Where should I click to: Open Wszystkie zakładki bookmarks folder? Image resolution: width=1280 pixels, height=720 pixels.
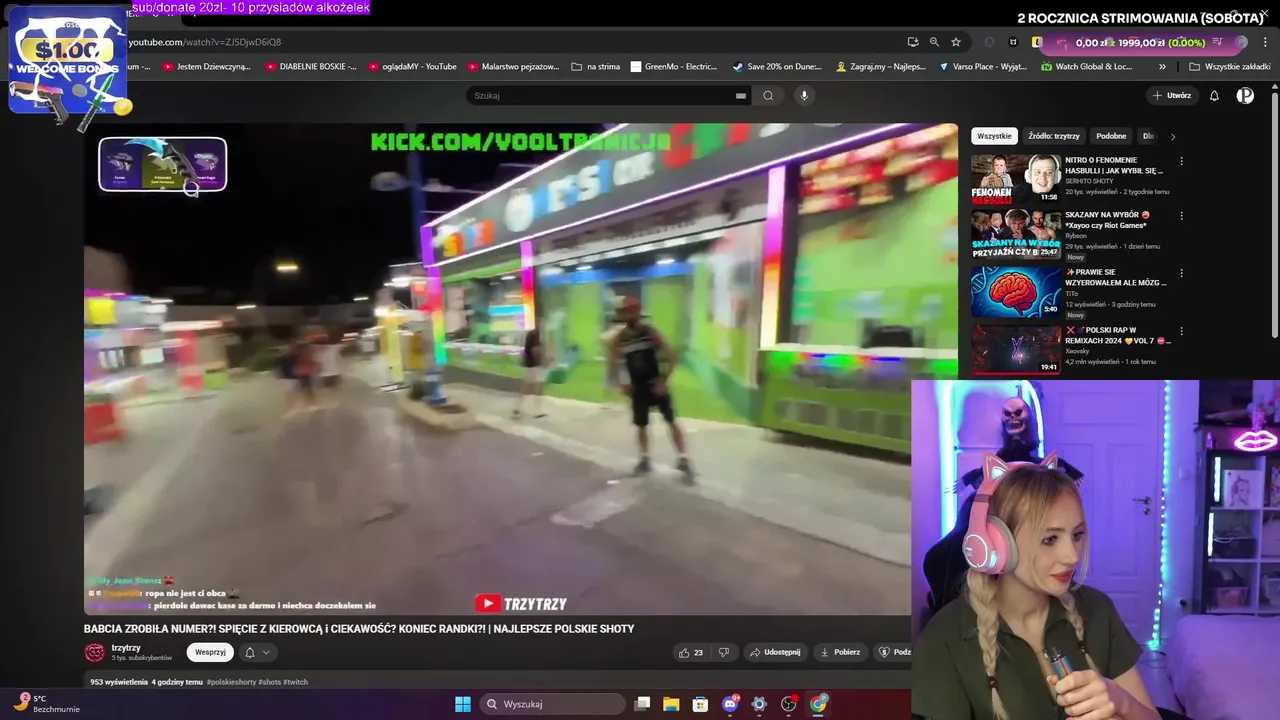tap(1229, 67)
